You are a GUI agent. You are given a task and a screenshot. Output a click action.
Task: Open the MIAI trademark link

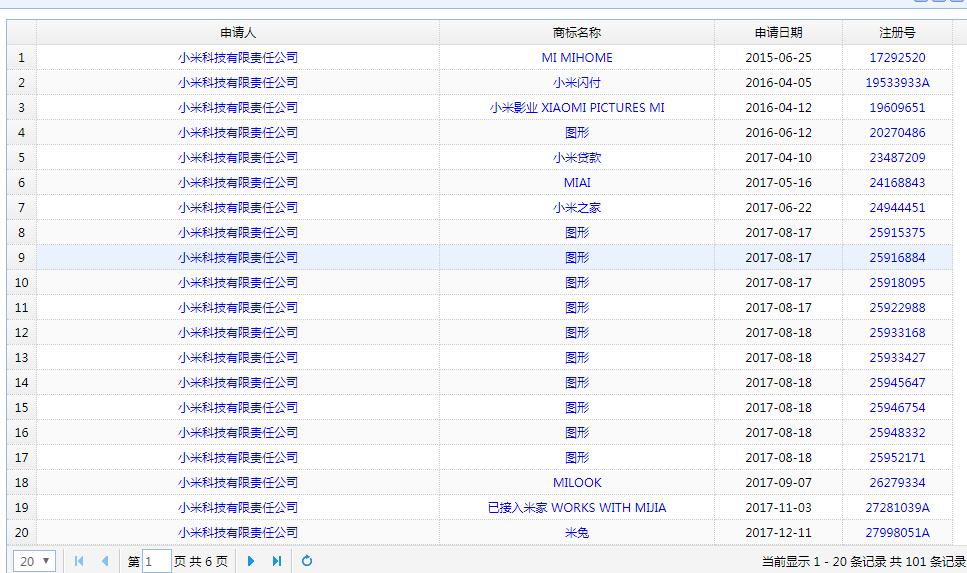[577, 183]
